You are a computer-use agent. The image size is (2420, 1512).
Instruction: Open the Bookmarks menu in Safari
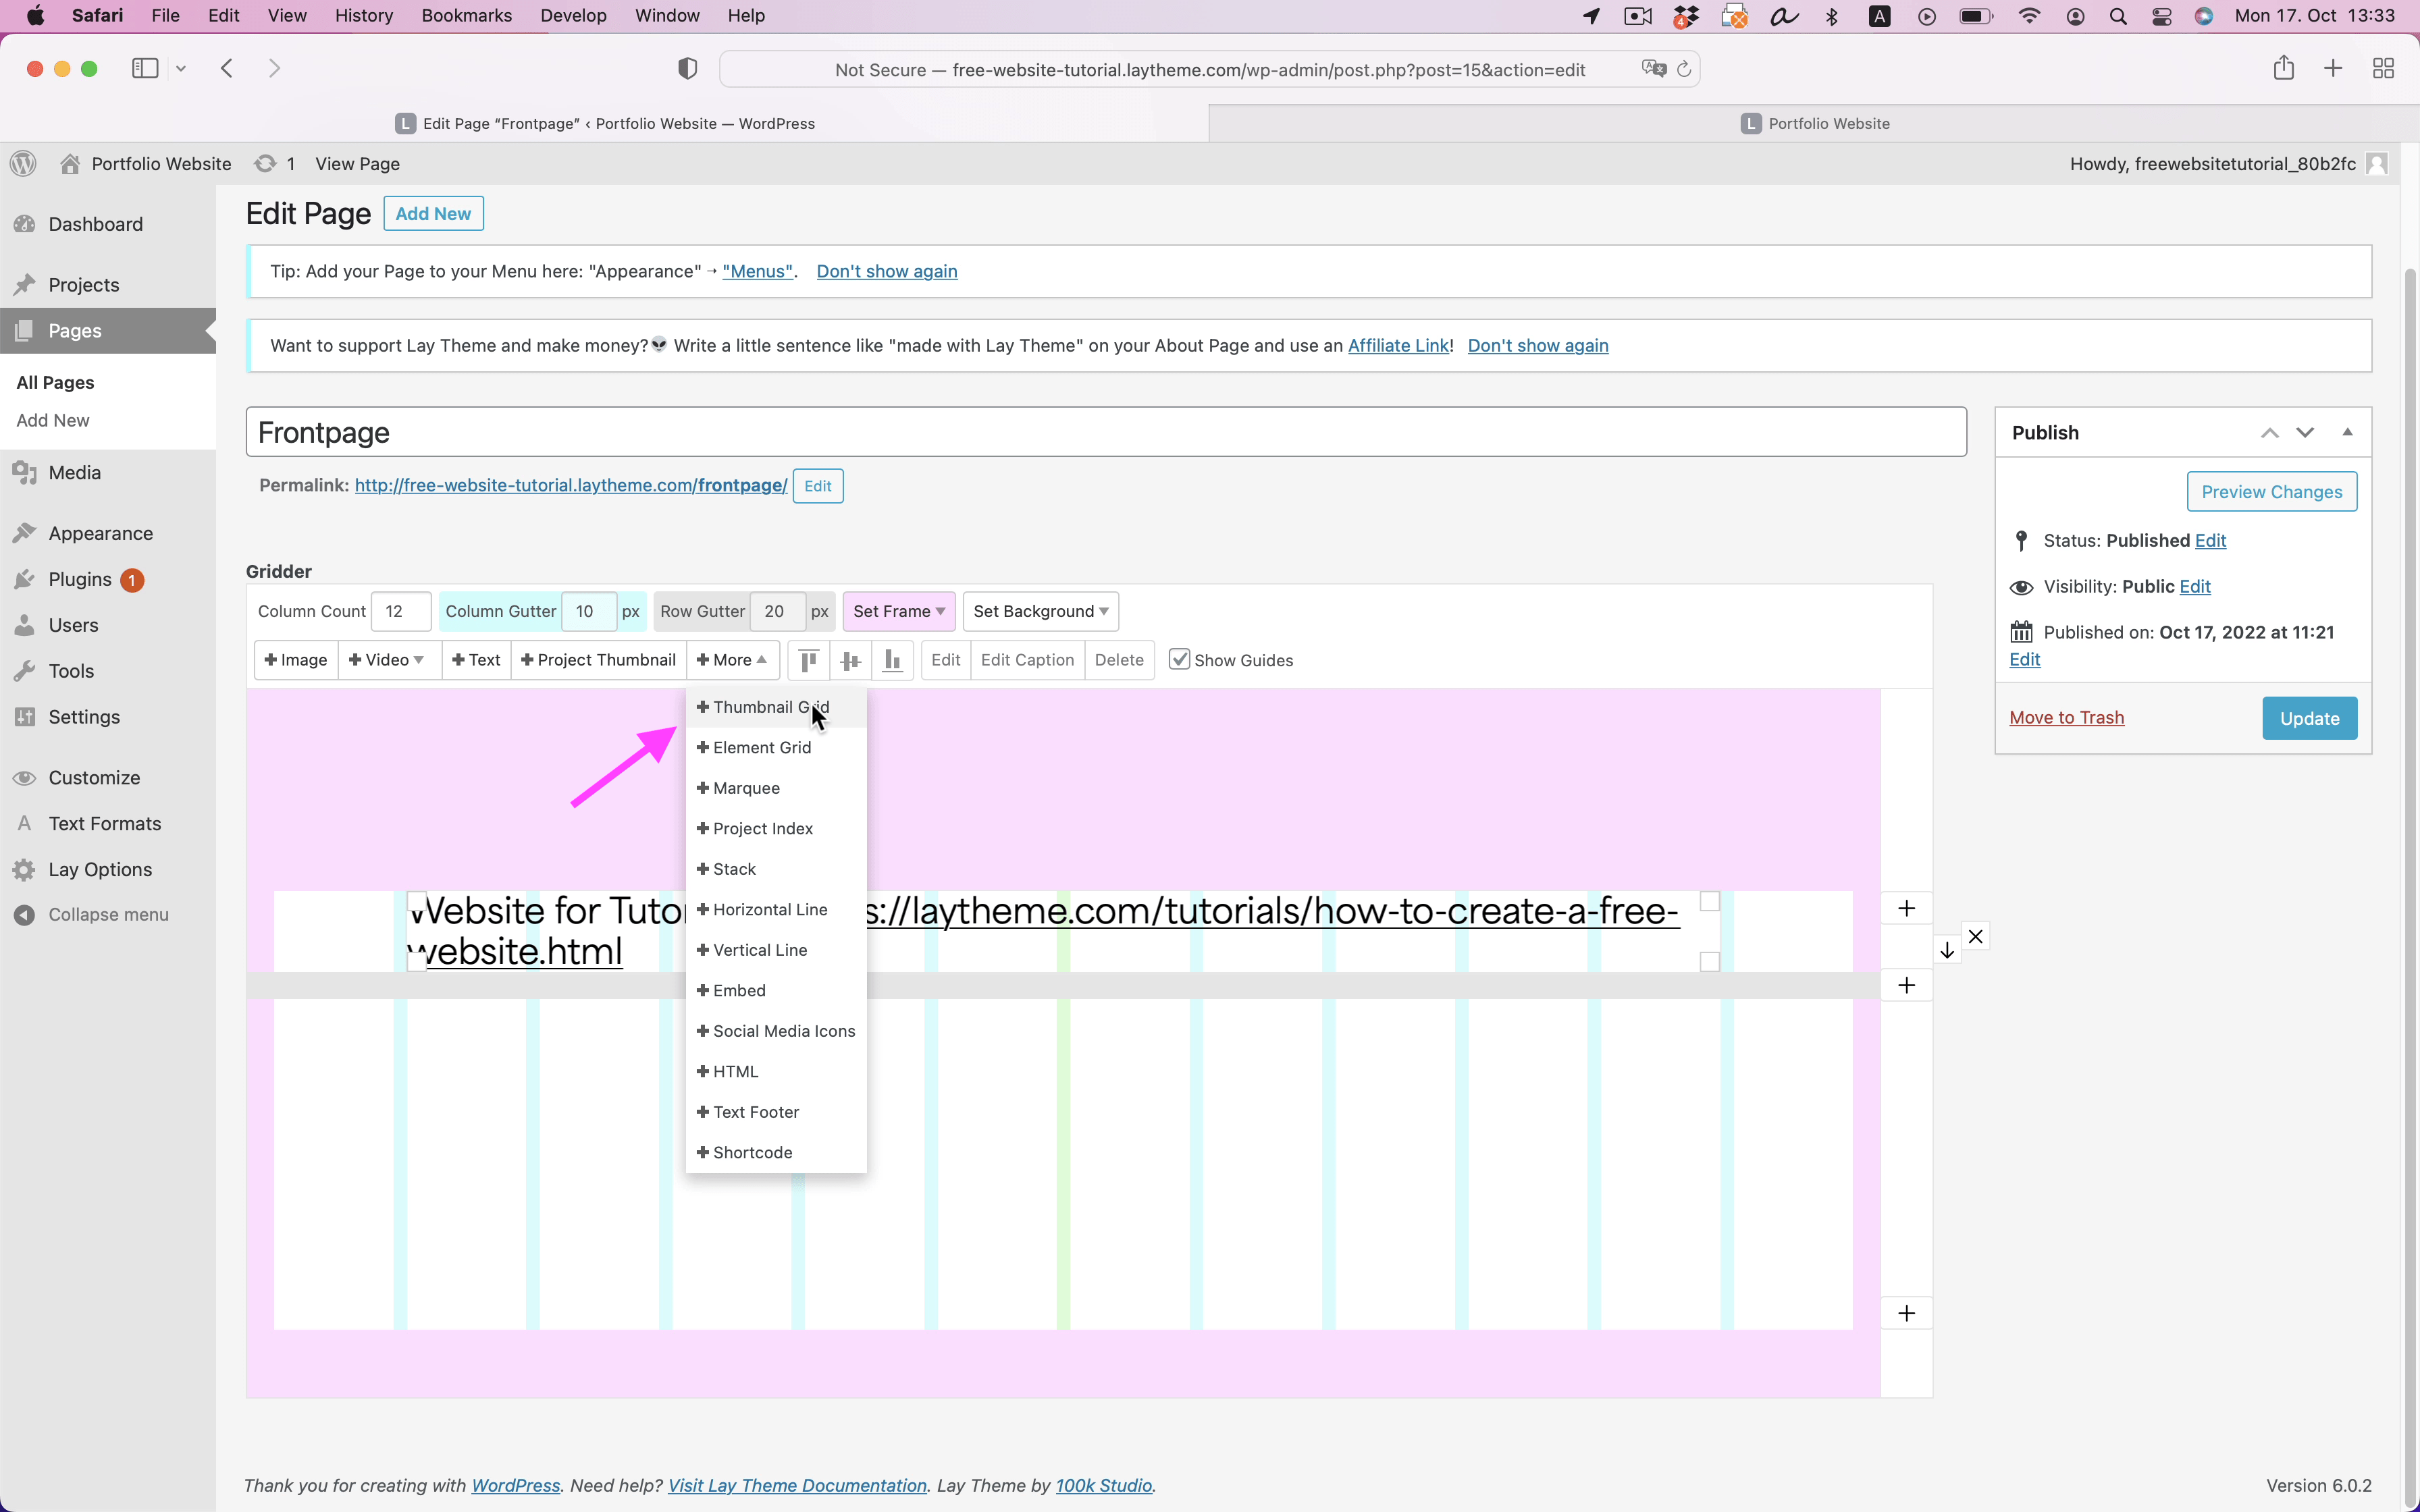466,15
